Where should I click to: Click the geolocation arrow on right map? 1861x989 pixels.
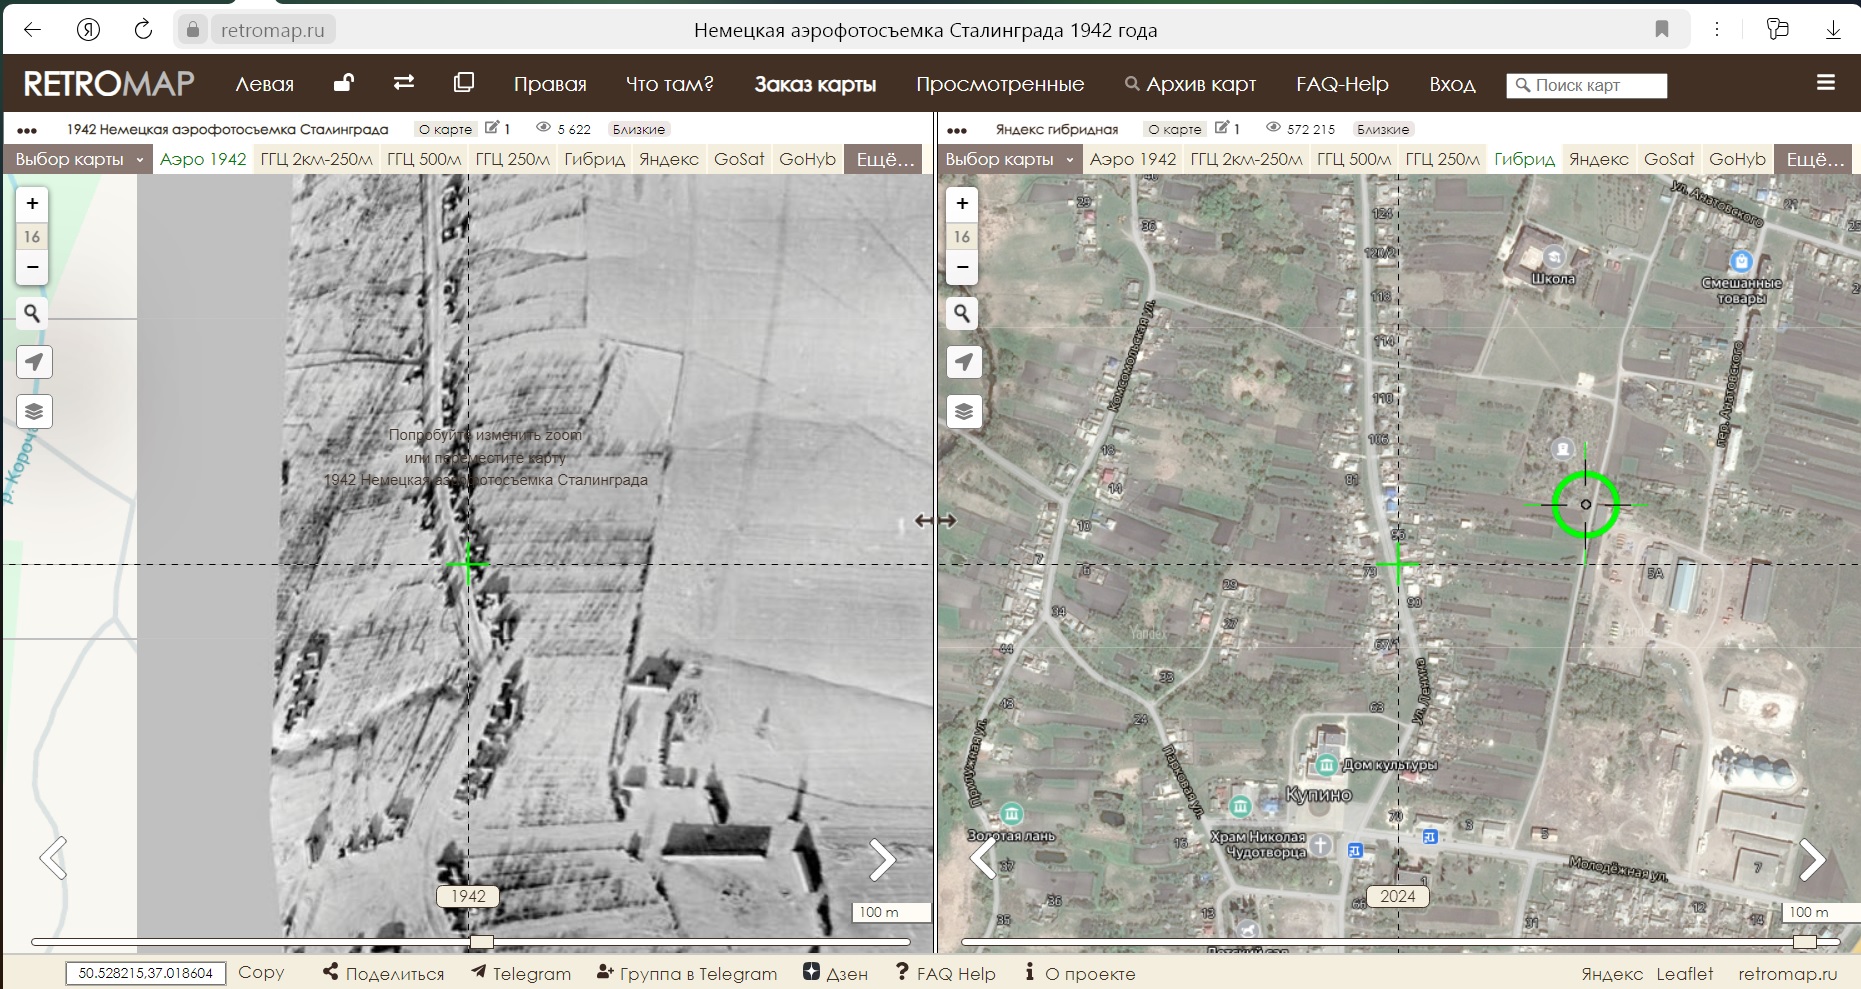point(963,362)
